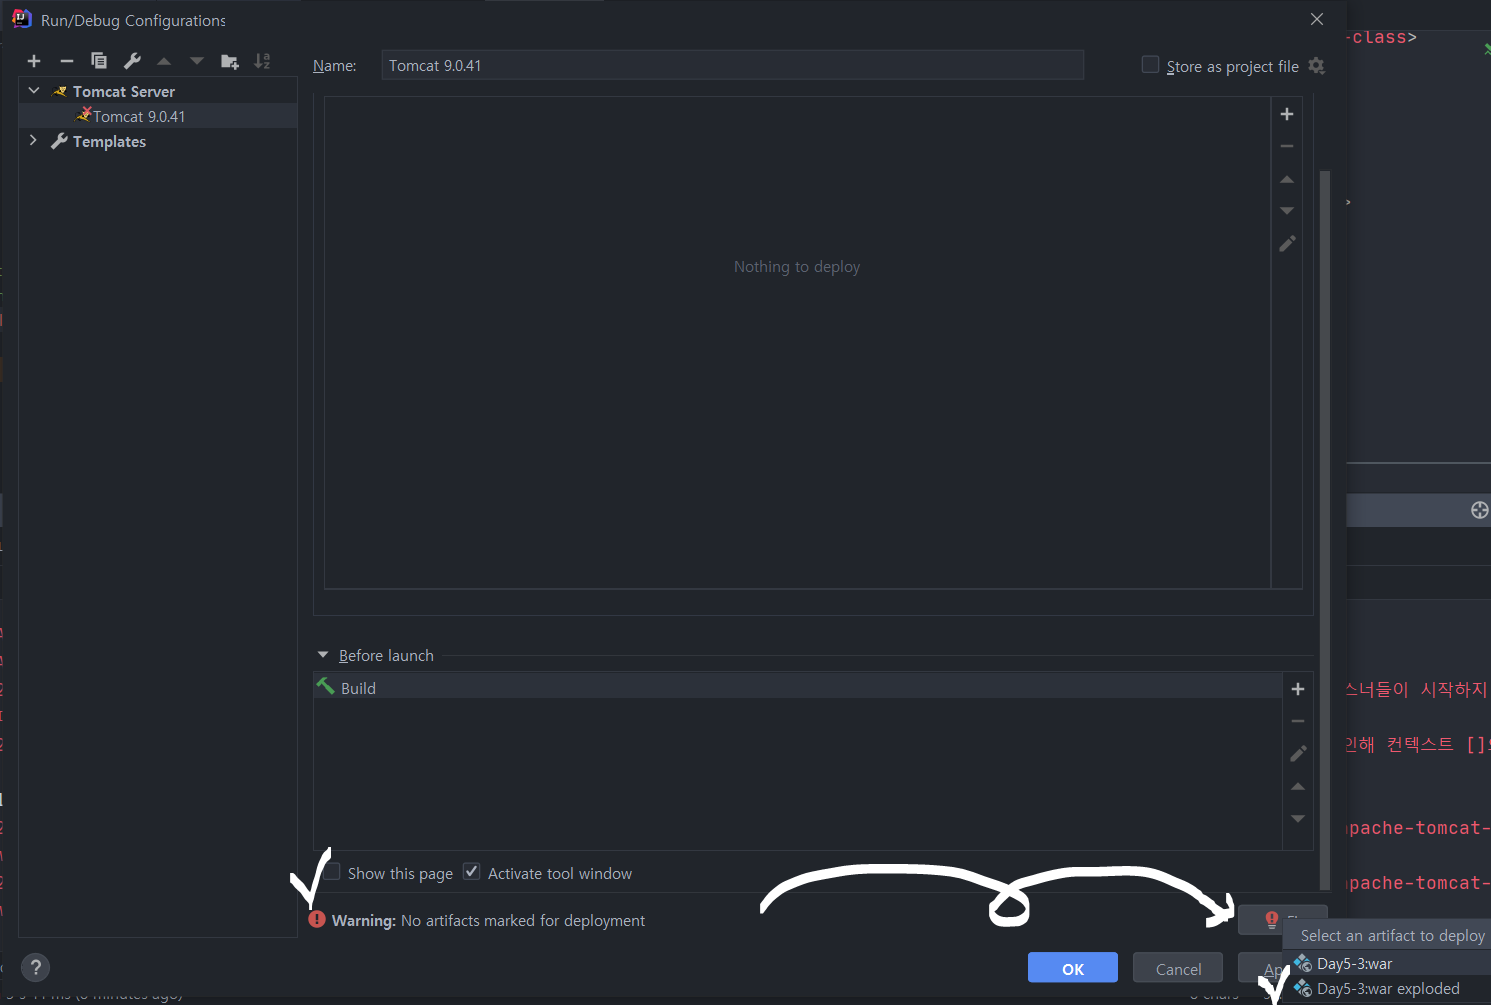The width and height of the screenshot is (1491, 1005).
Task: Move configuration up in left toolbar
Action: coord(164,61)
